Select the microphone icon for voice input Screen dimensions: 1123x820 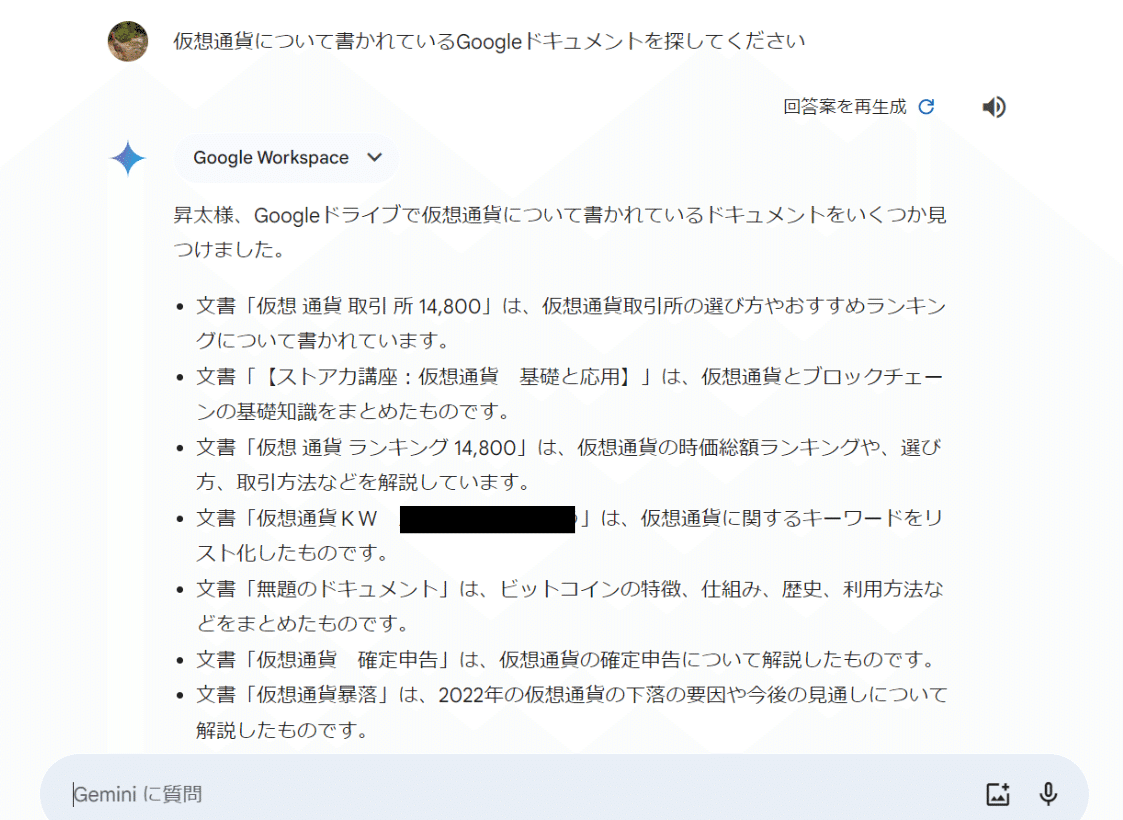click(1048, 793)
